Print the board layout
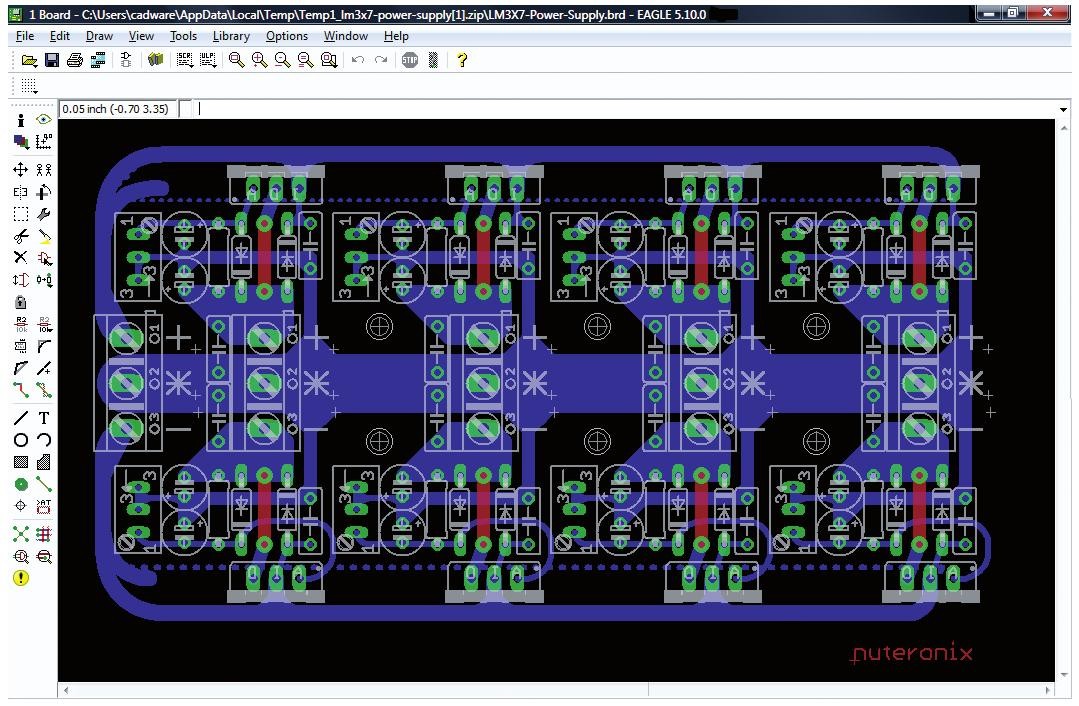This screenshot has width=1079, height=706. click(75, 61)
